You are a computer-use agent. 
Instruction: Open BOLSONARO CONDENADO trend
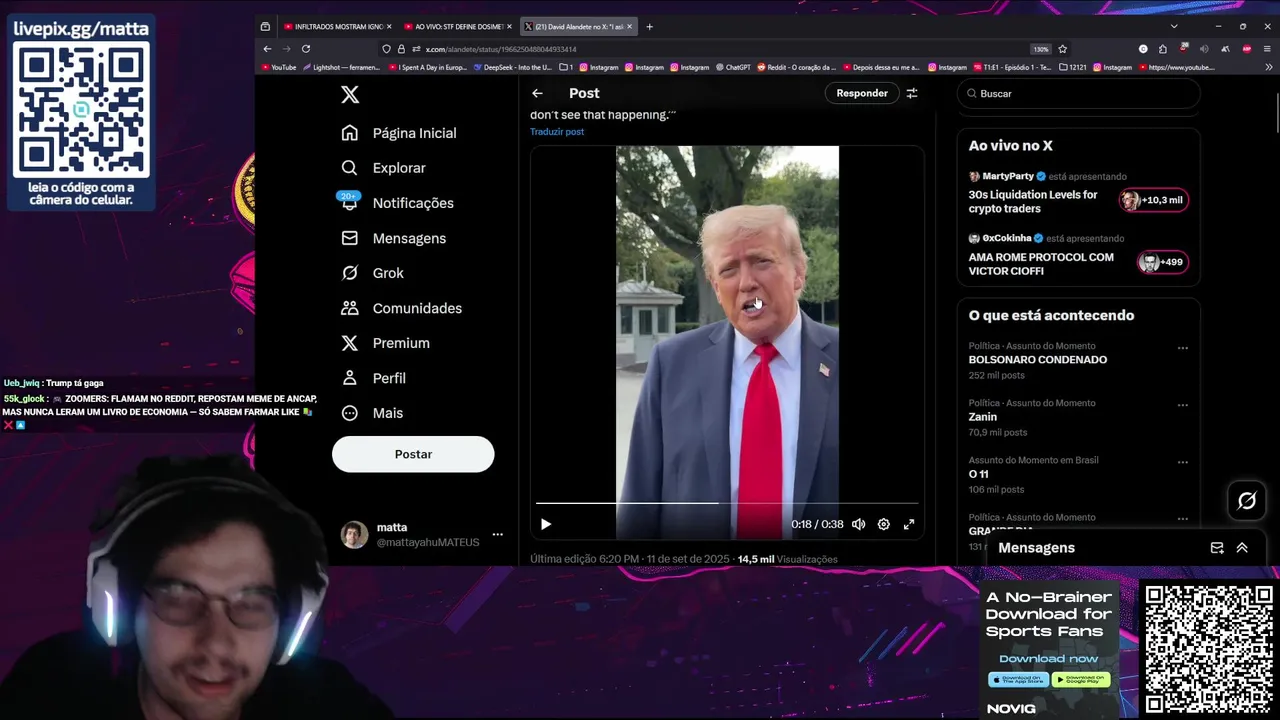(x=1038, y=360)
